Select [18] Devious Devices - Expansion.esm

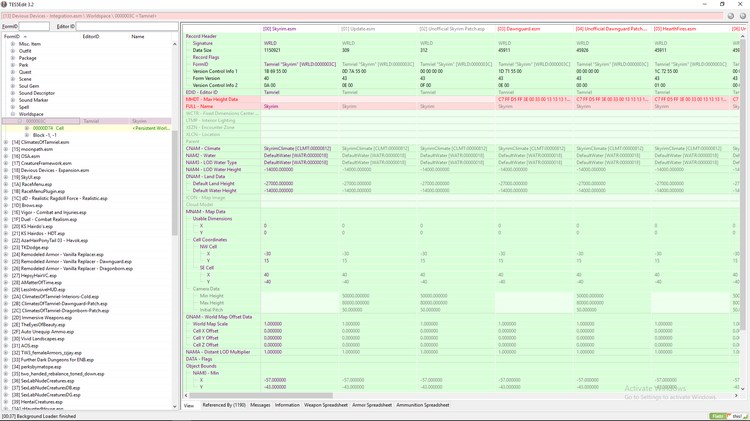pyautogui.click(x=50, y=170)
